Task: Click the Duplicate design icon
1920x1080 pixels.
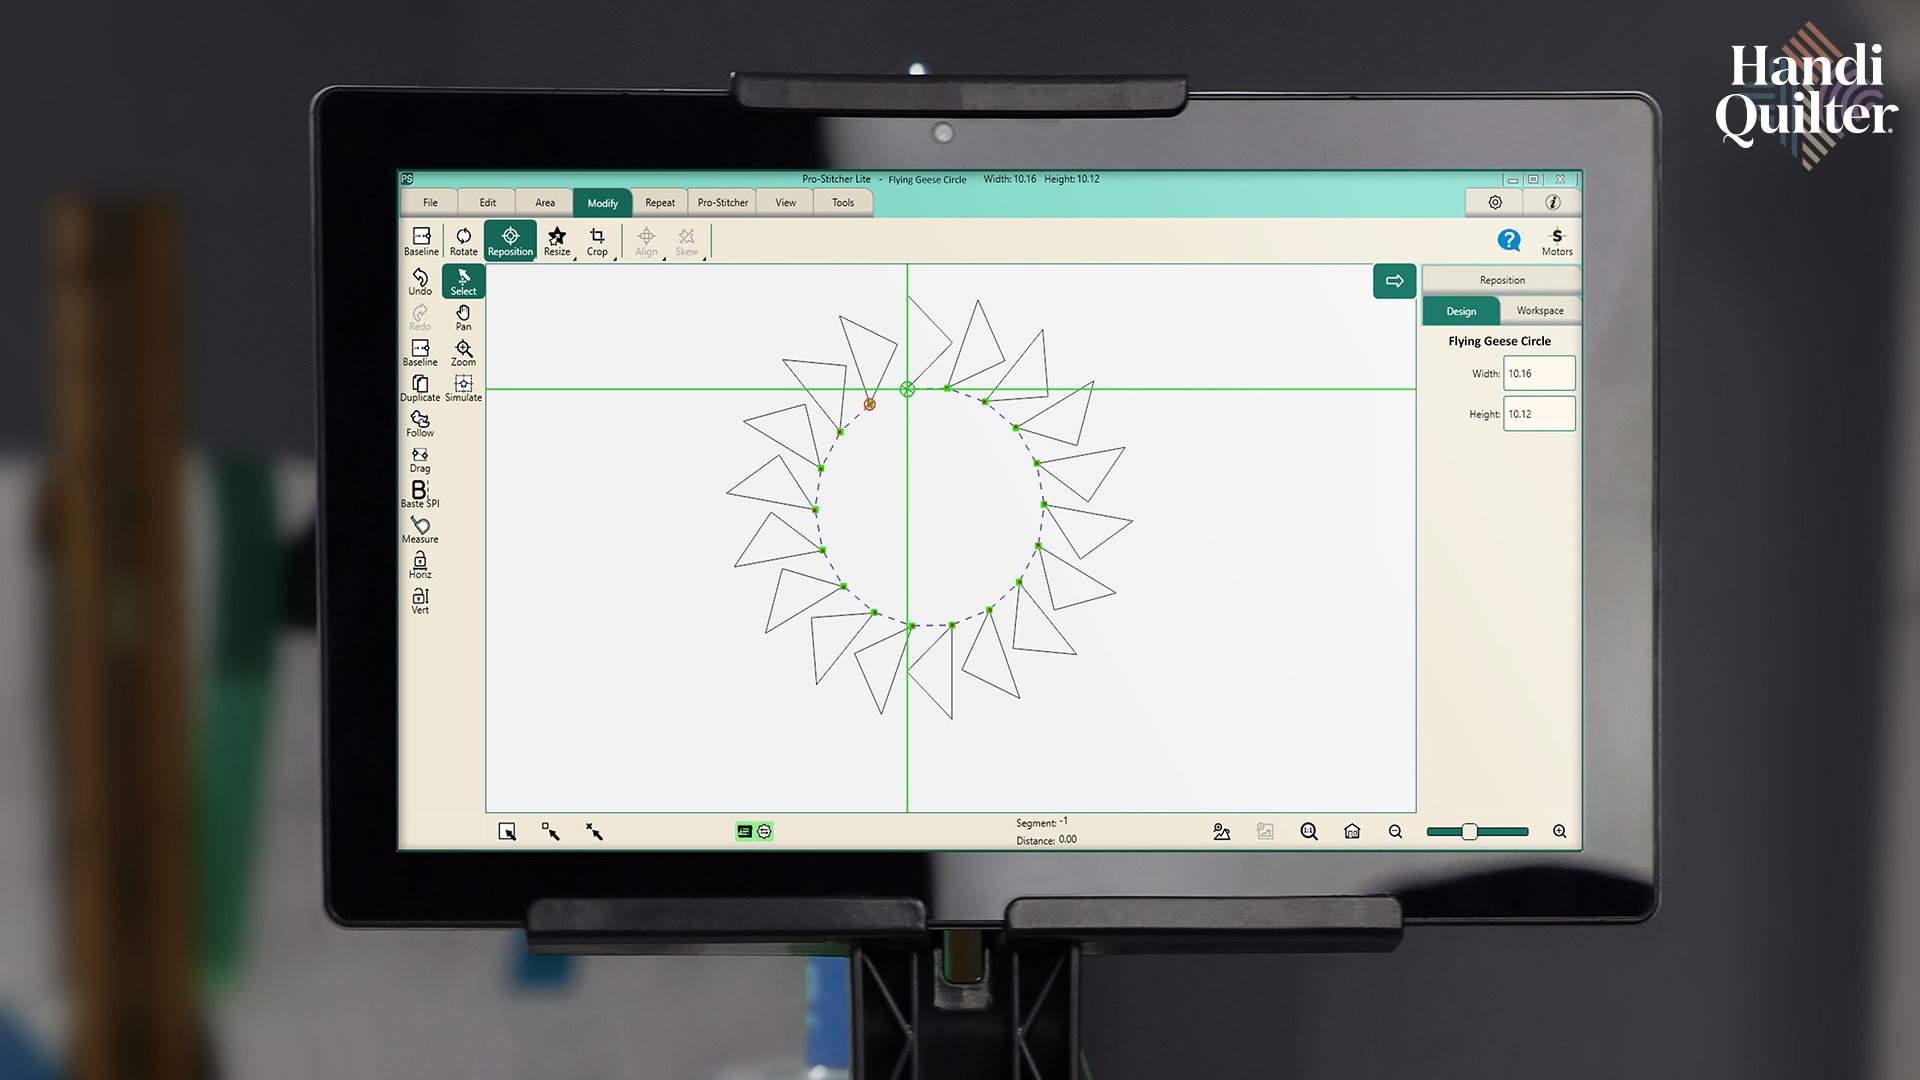Action: (x=420, y=388)
